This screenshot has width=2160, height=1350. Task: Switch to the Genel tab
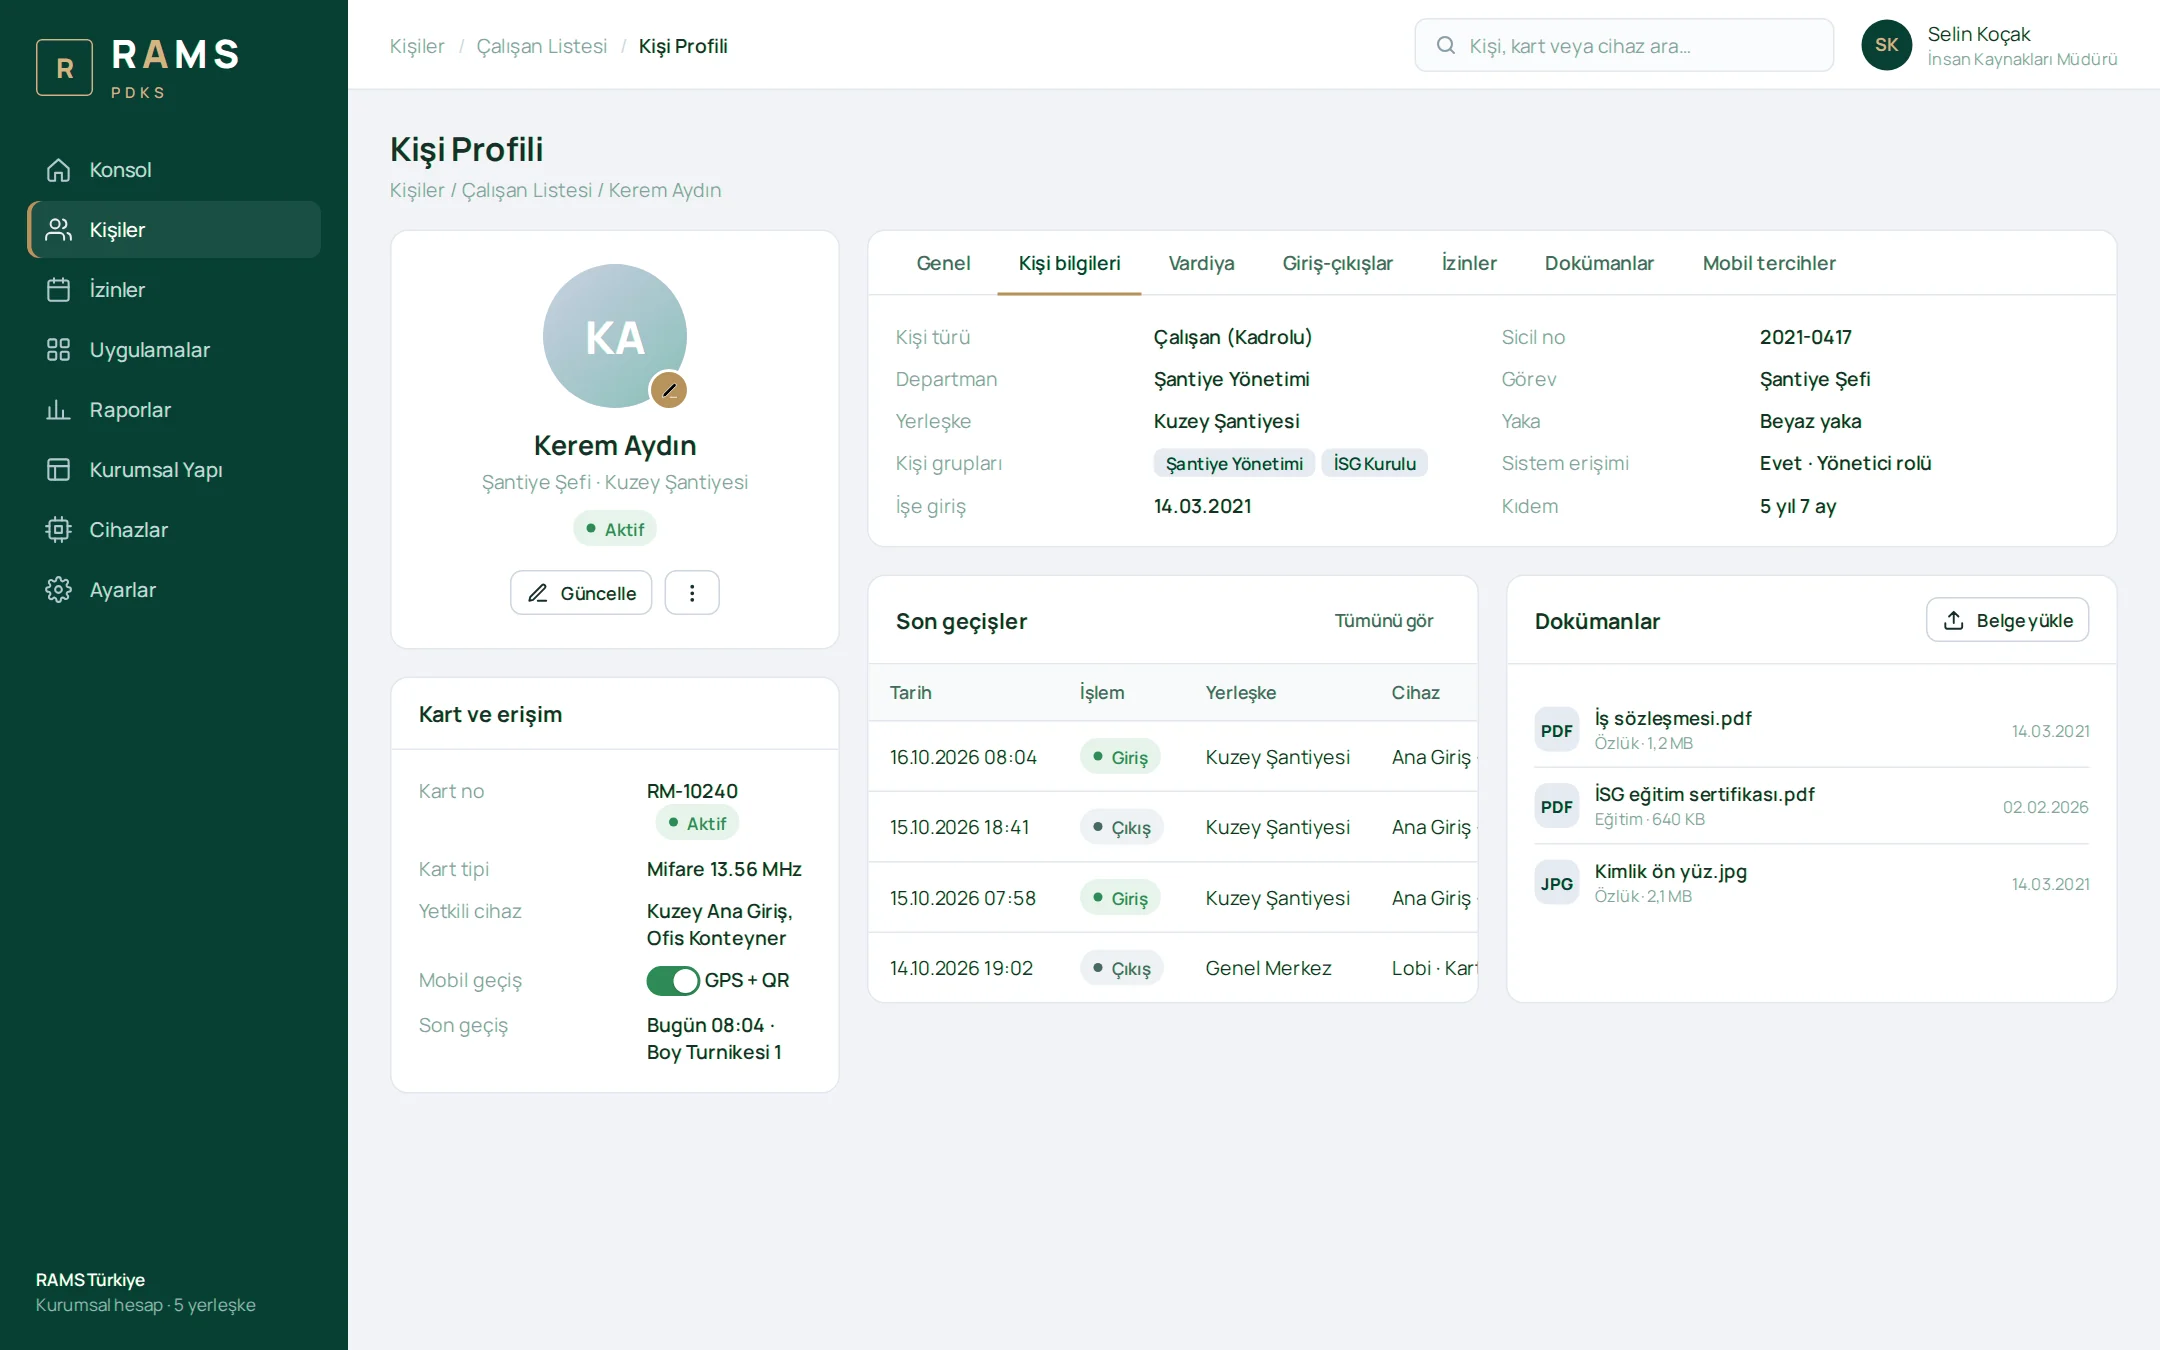point(943,263)
